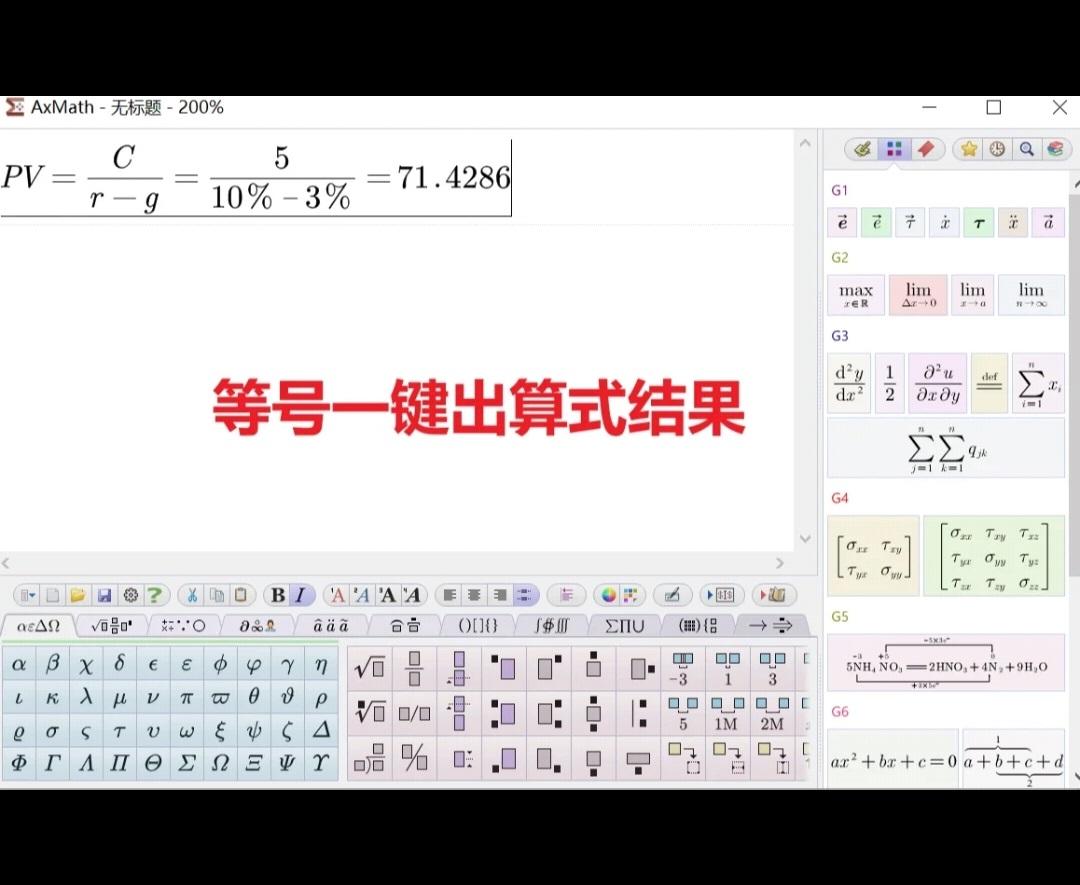Open the recent history clock icon
The height and width of the screenshot is (885, 1080).
[x=996, y=149]
